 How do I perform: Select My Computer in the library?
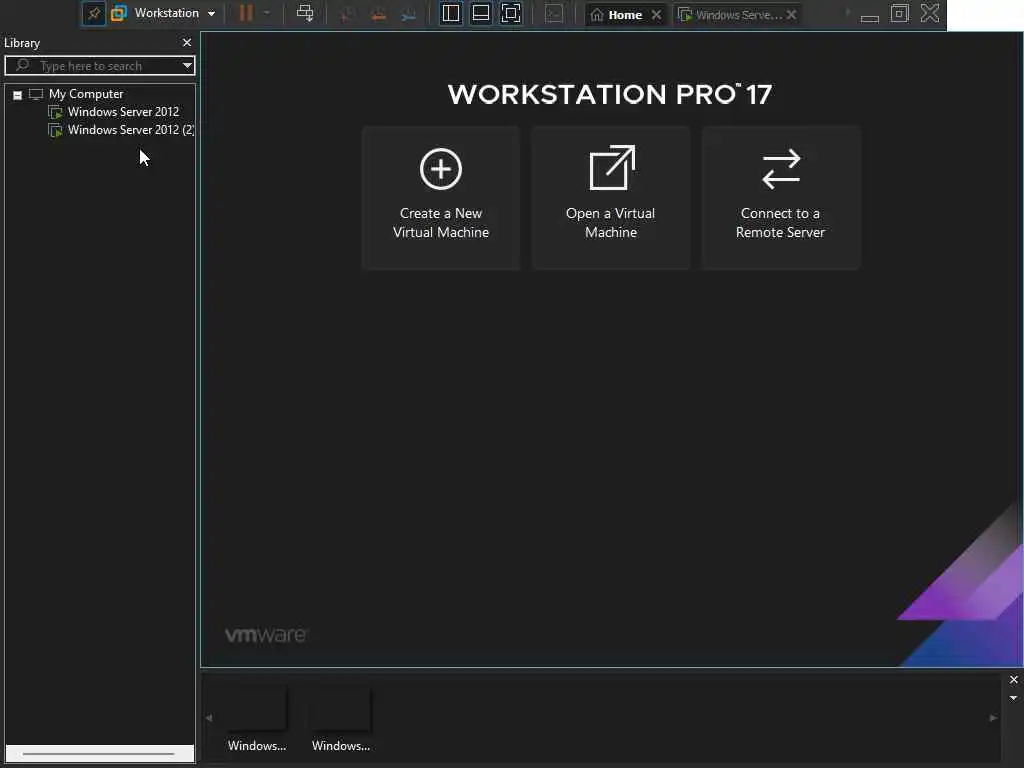(x=86, y=94)
